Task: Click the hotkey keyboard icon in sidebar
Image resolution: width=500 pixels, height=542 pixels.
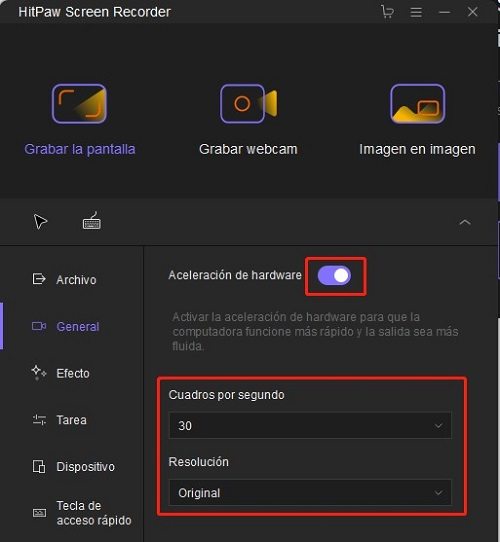Action: 39,513
